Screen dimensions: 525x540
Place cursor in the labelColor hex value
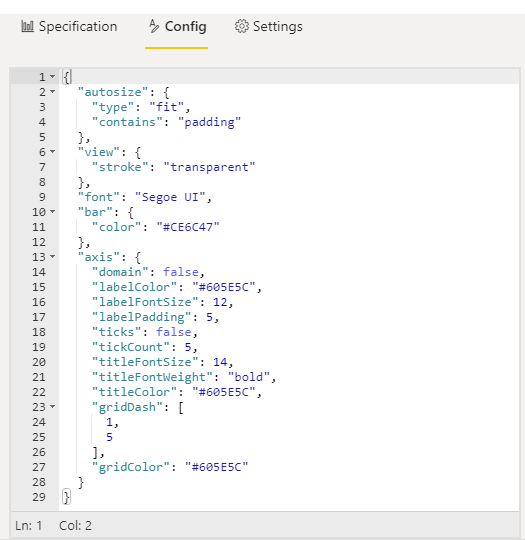224,287
